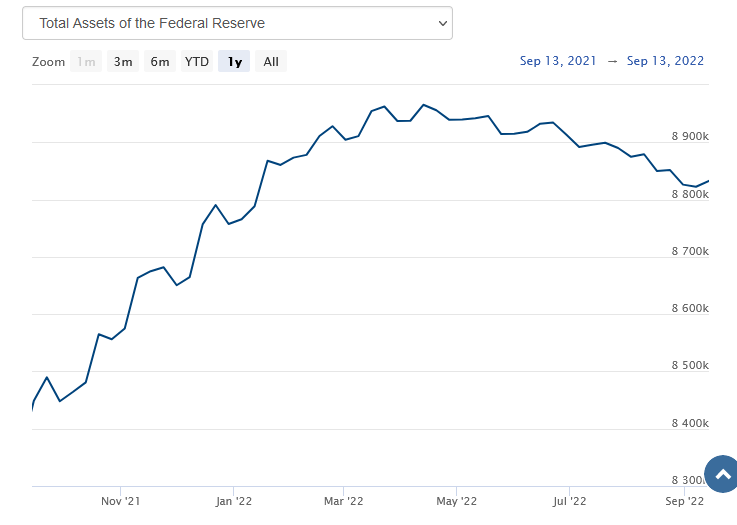Show All data range
The width and height of the screenshot is (737, 525).
(271, 62)
